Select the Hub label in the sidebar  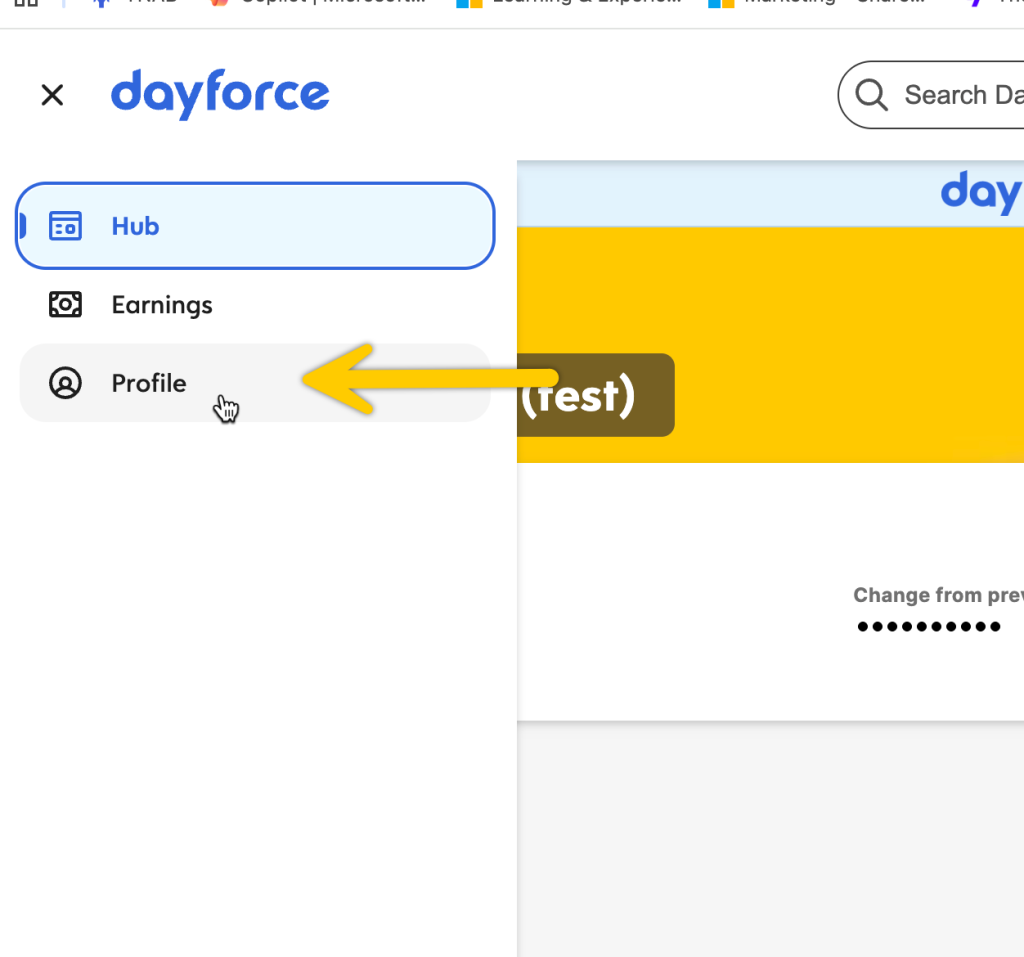(x=135, y=226)
